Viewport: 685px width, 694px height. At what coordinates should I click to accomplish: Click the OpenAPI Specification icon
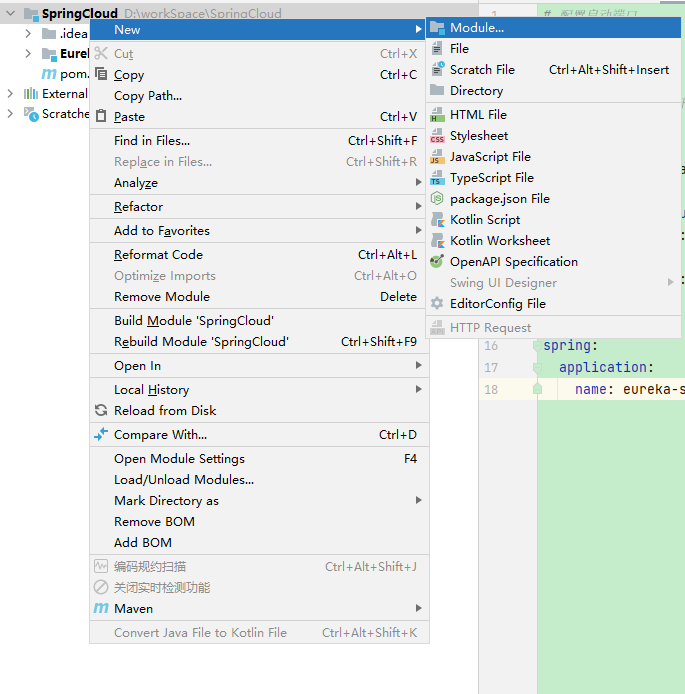pos(437,262)
